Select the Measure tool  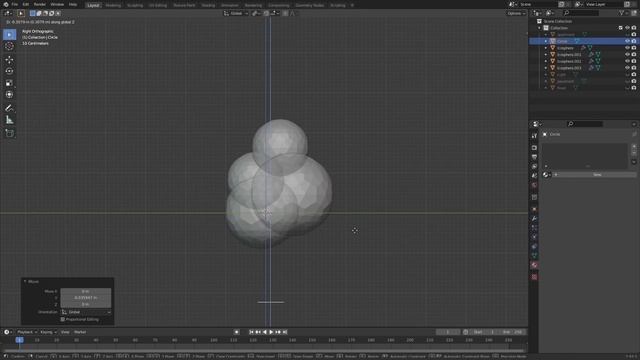[9, 120]
